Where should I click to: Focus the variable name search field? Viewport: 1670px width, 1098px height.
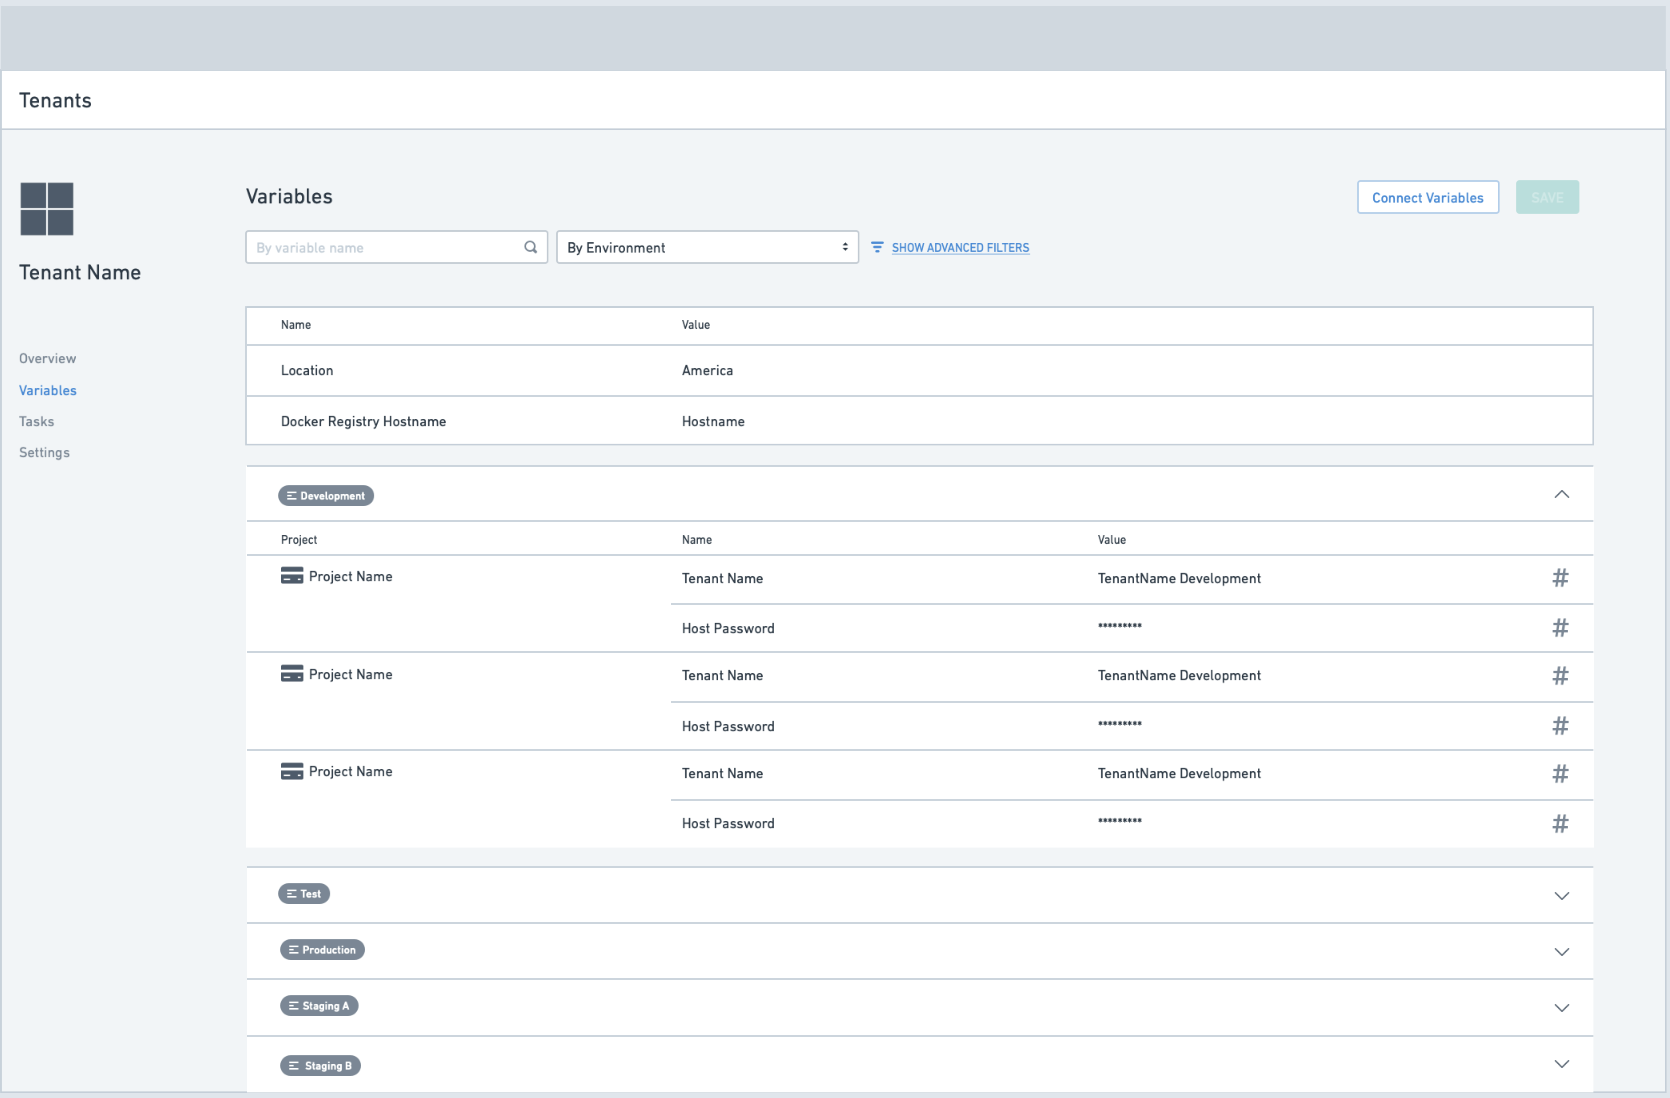(385, 247)
